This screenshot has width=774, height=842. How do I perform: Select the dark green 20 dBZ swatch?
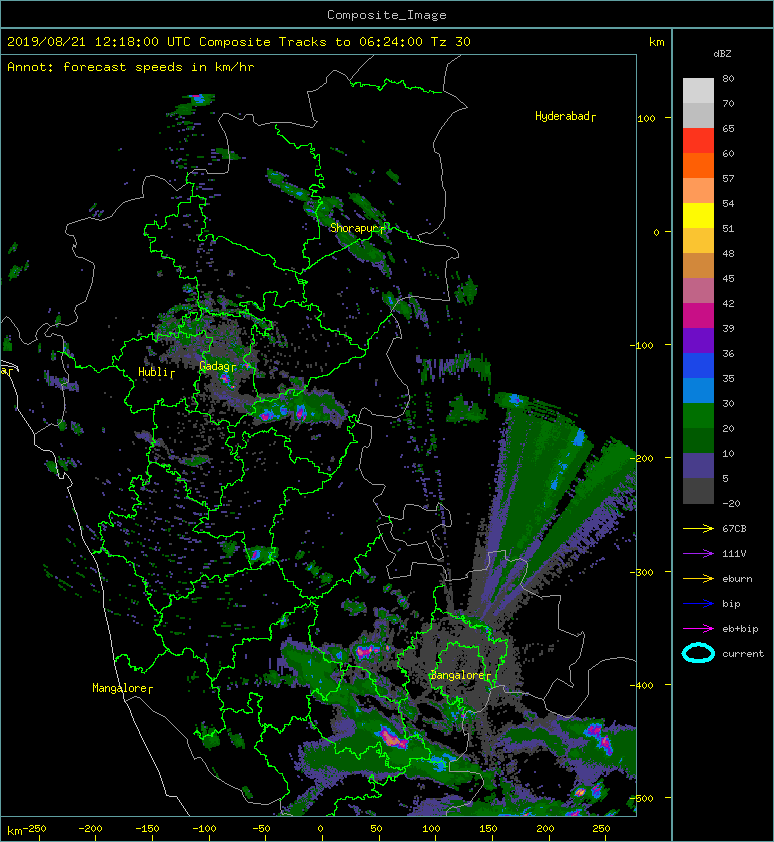698,440
